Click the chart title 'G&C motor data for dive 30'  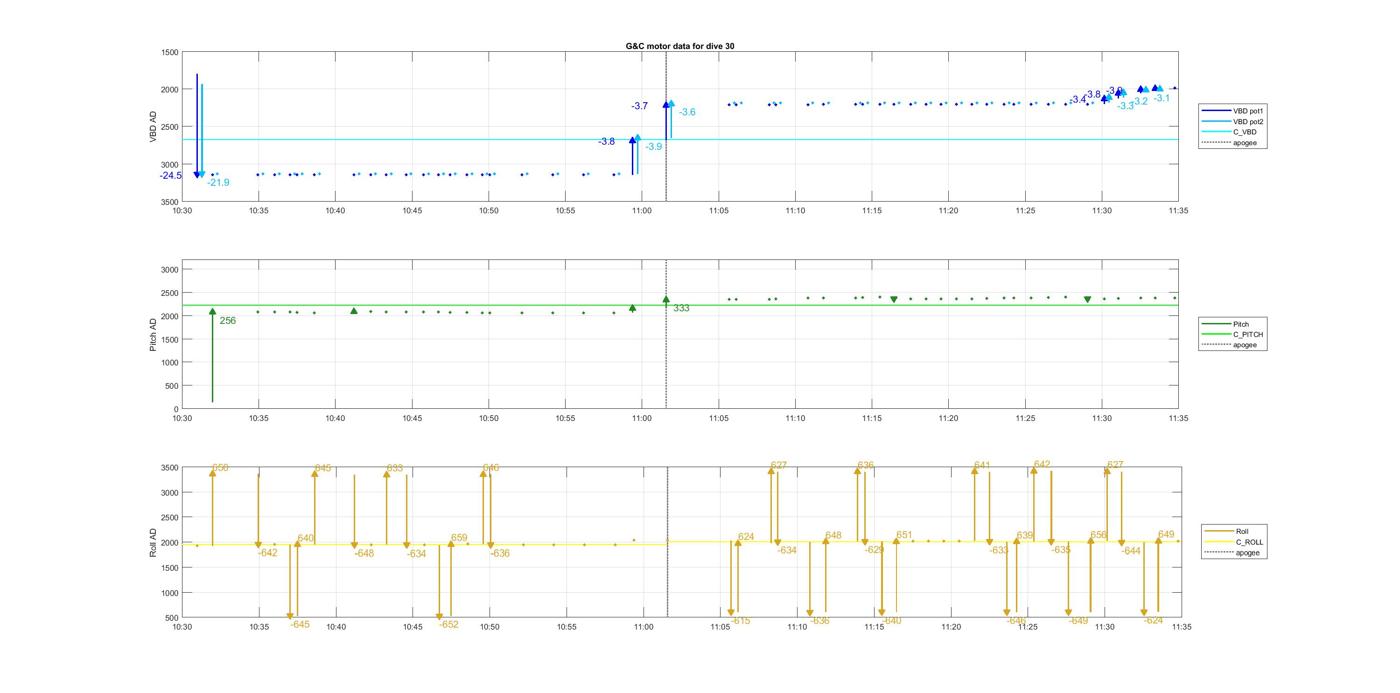[680, 46]
